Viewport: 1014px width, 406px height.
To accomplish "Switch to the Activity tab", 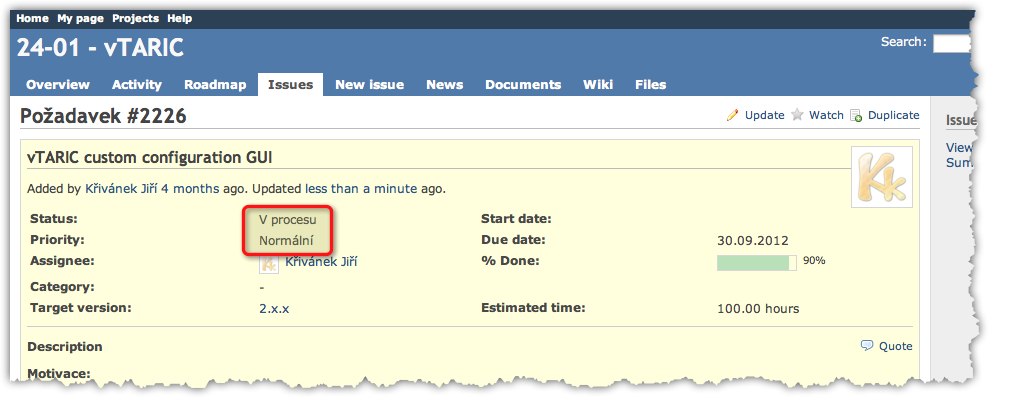I will [x=136, y=85].
